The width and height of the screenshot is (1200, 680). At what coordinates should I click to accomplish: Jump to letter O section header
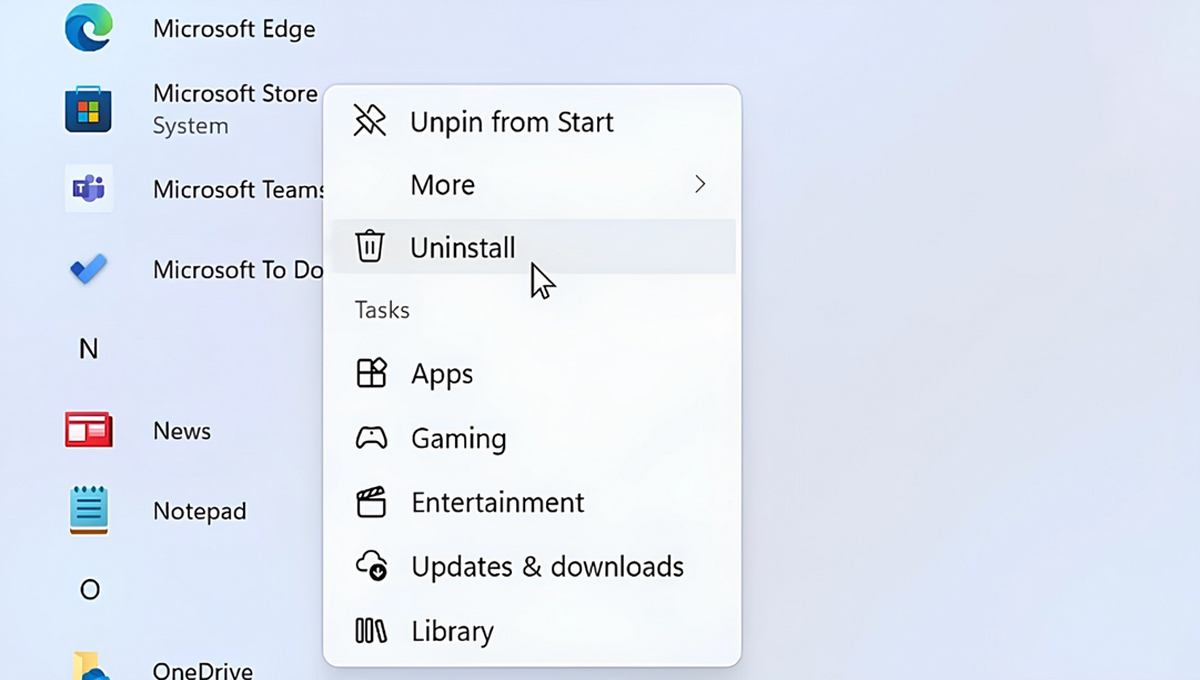click(89, 589)
